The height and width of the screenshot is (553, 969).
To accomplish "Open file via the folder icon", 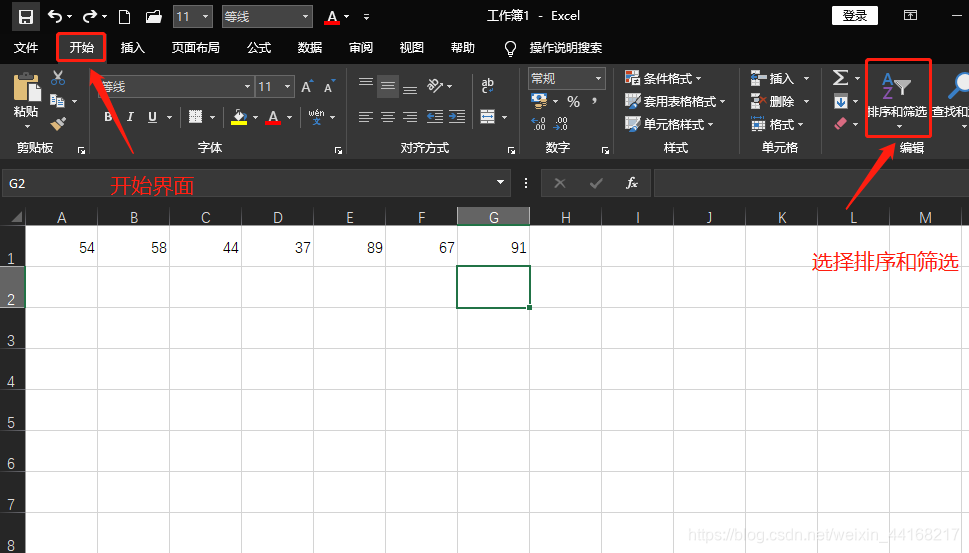I will [153, 17].
